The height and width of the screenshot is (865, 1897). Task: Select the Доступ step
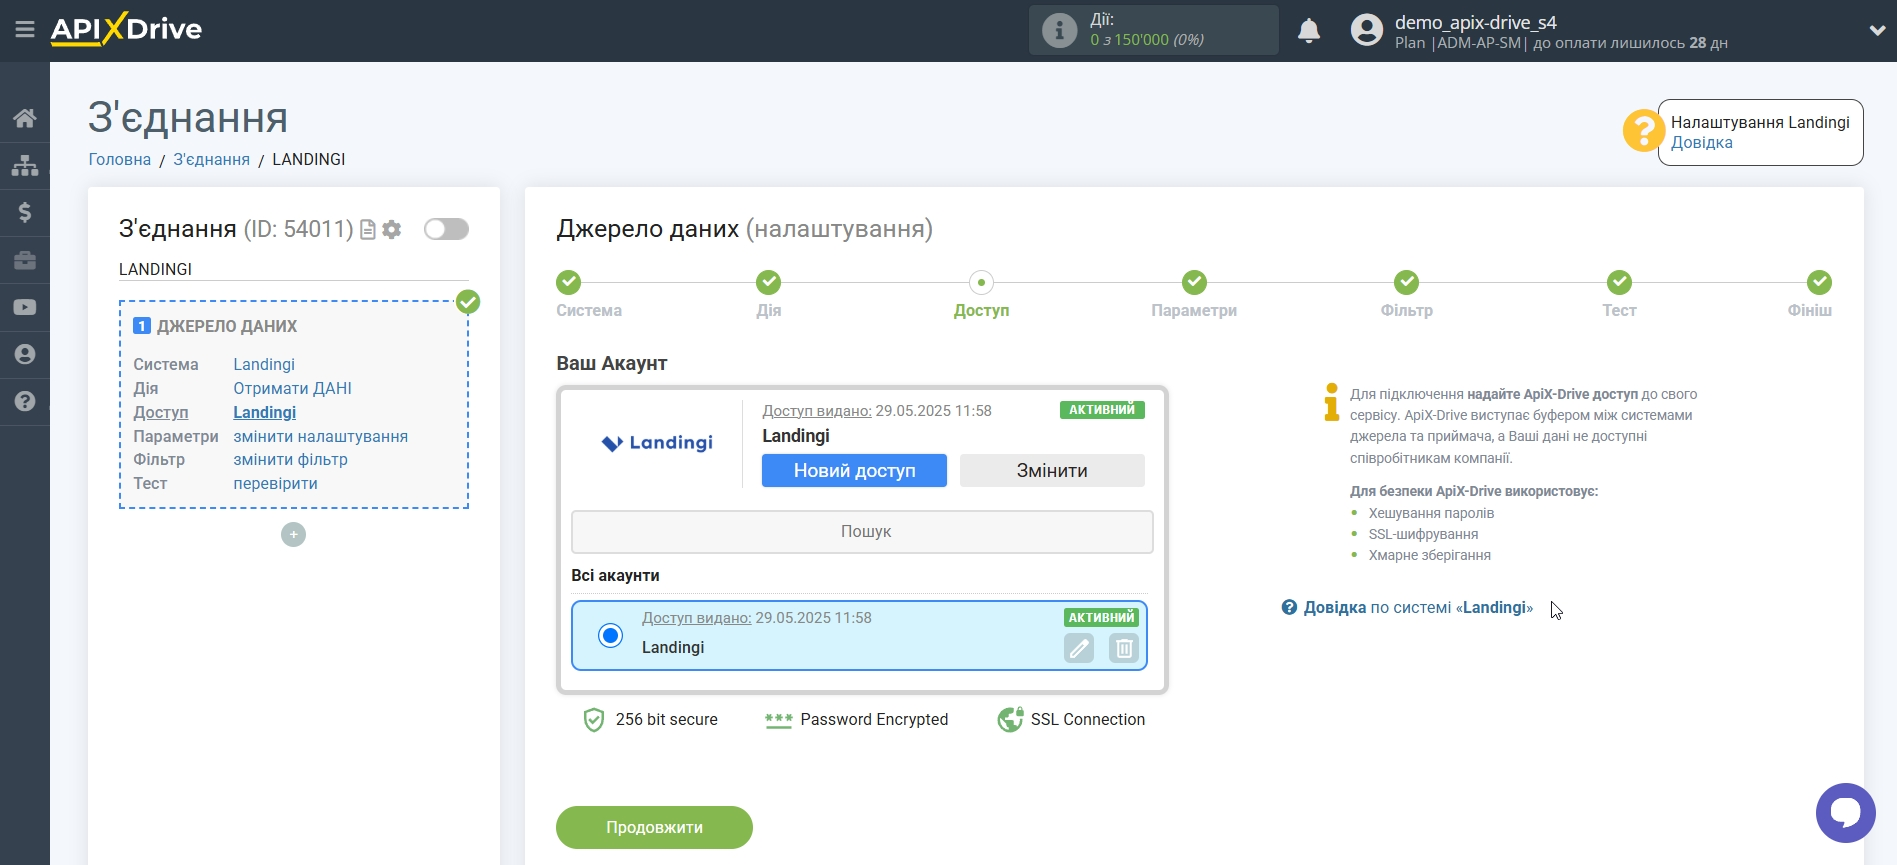click(x=981, y=282)
